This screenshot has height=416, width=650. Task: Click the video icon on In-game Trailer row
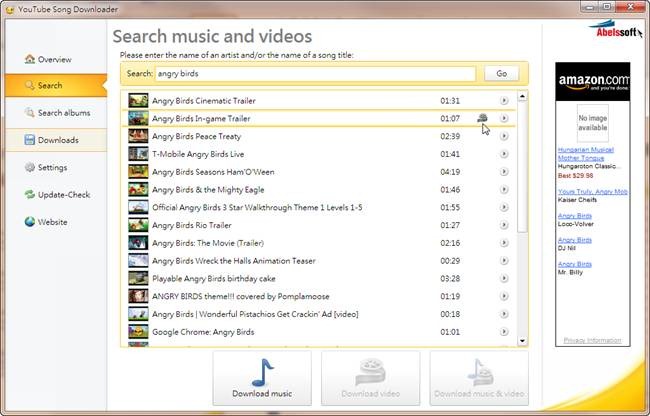[x=482, y=118]
